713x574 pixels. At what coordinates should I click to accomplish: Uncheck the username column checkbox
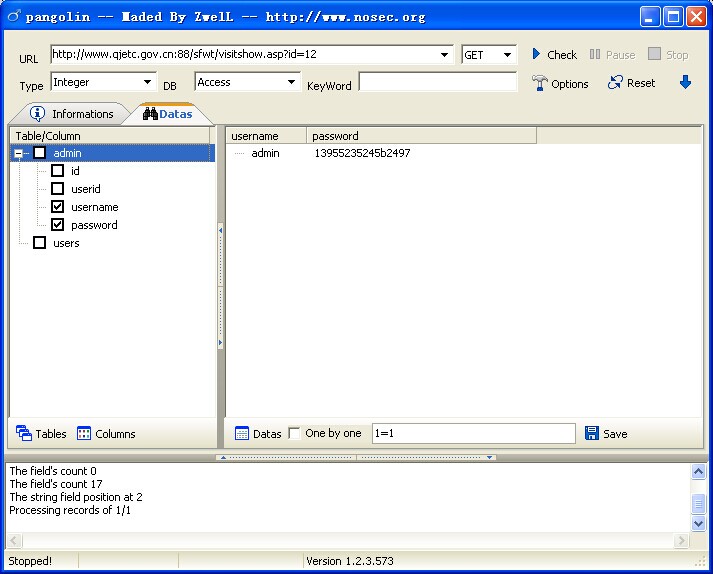tap(57, 206)
